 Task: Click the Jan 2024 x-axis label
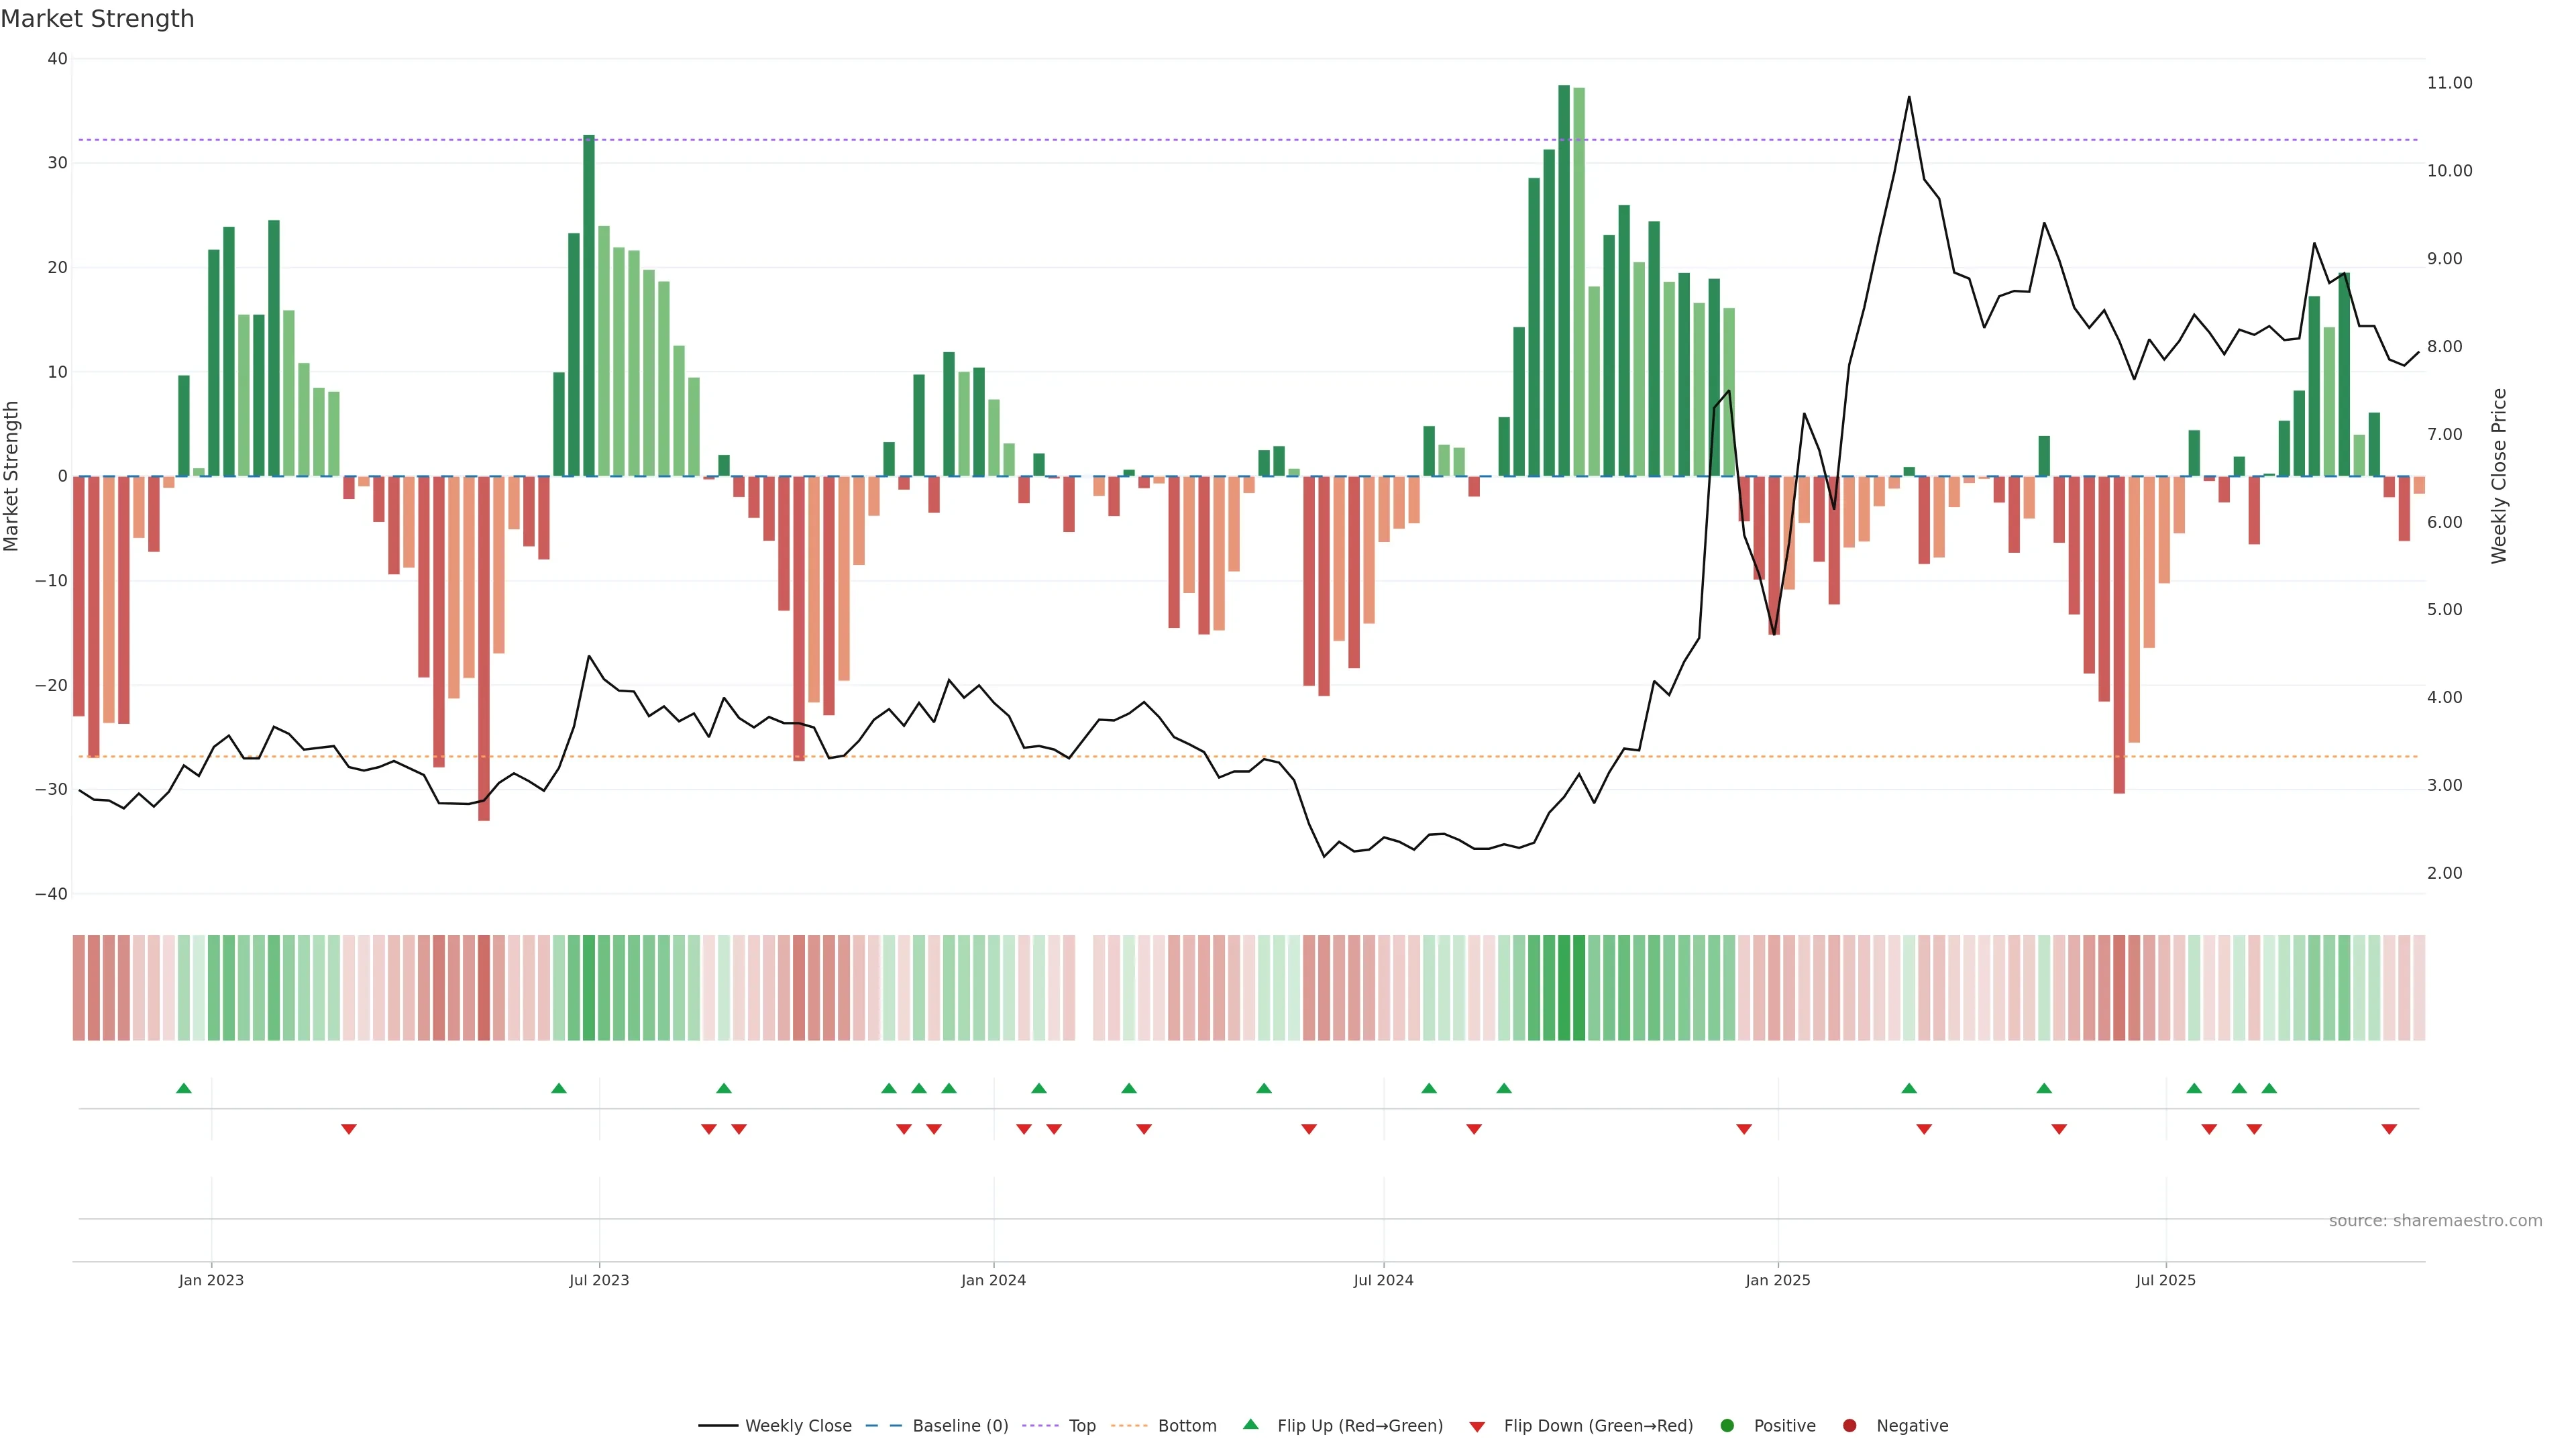click(x=993, y=1280)
